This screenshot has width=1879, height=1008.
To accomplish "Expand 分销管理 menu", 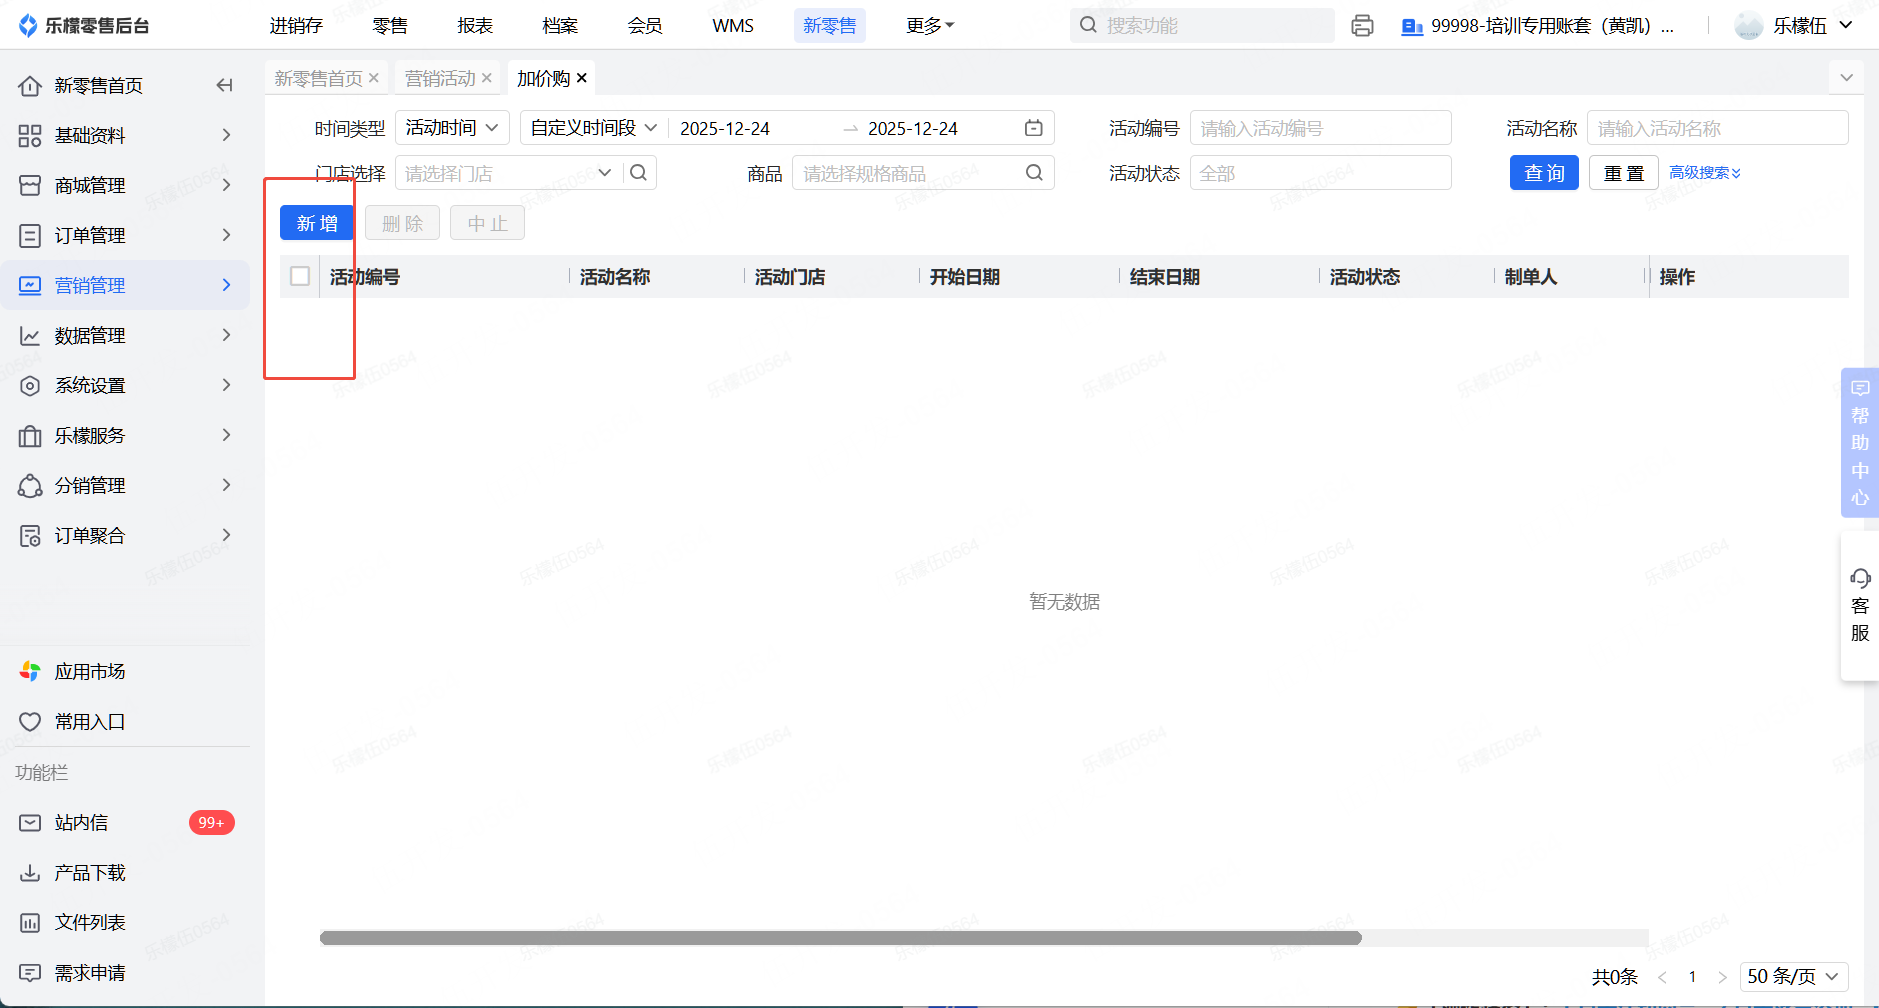I will point(125,486).
